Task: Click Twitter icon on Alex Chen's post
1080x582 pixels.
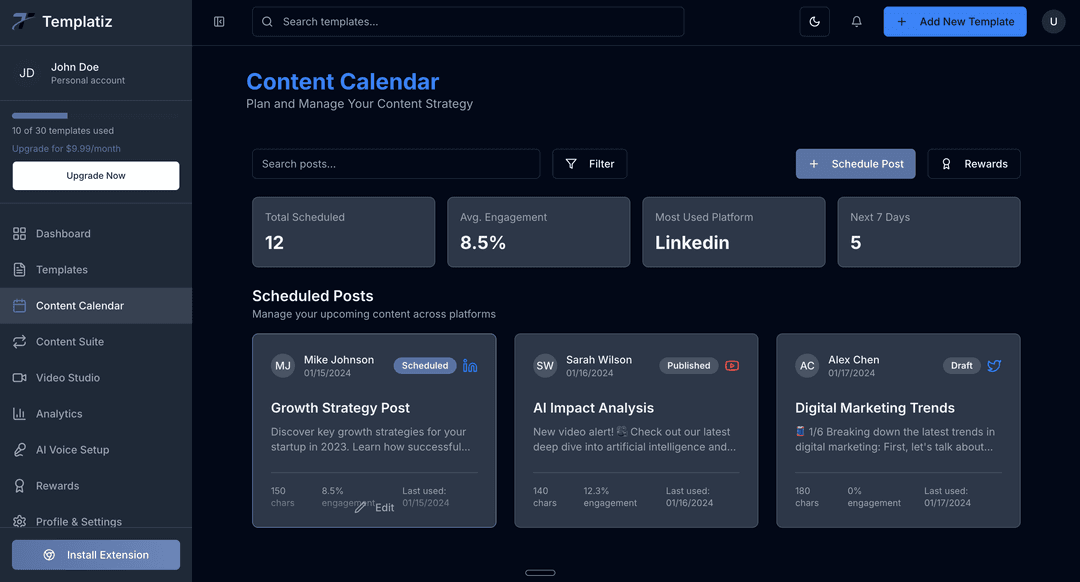Action: [x=994, y=366]
